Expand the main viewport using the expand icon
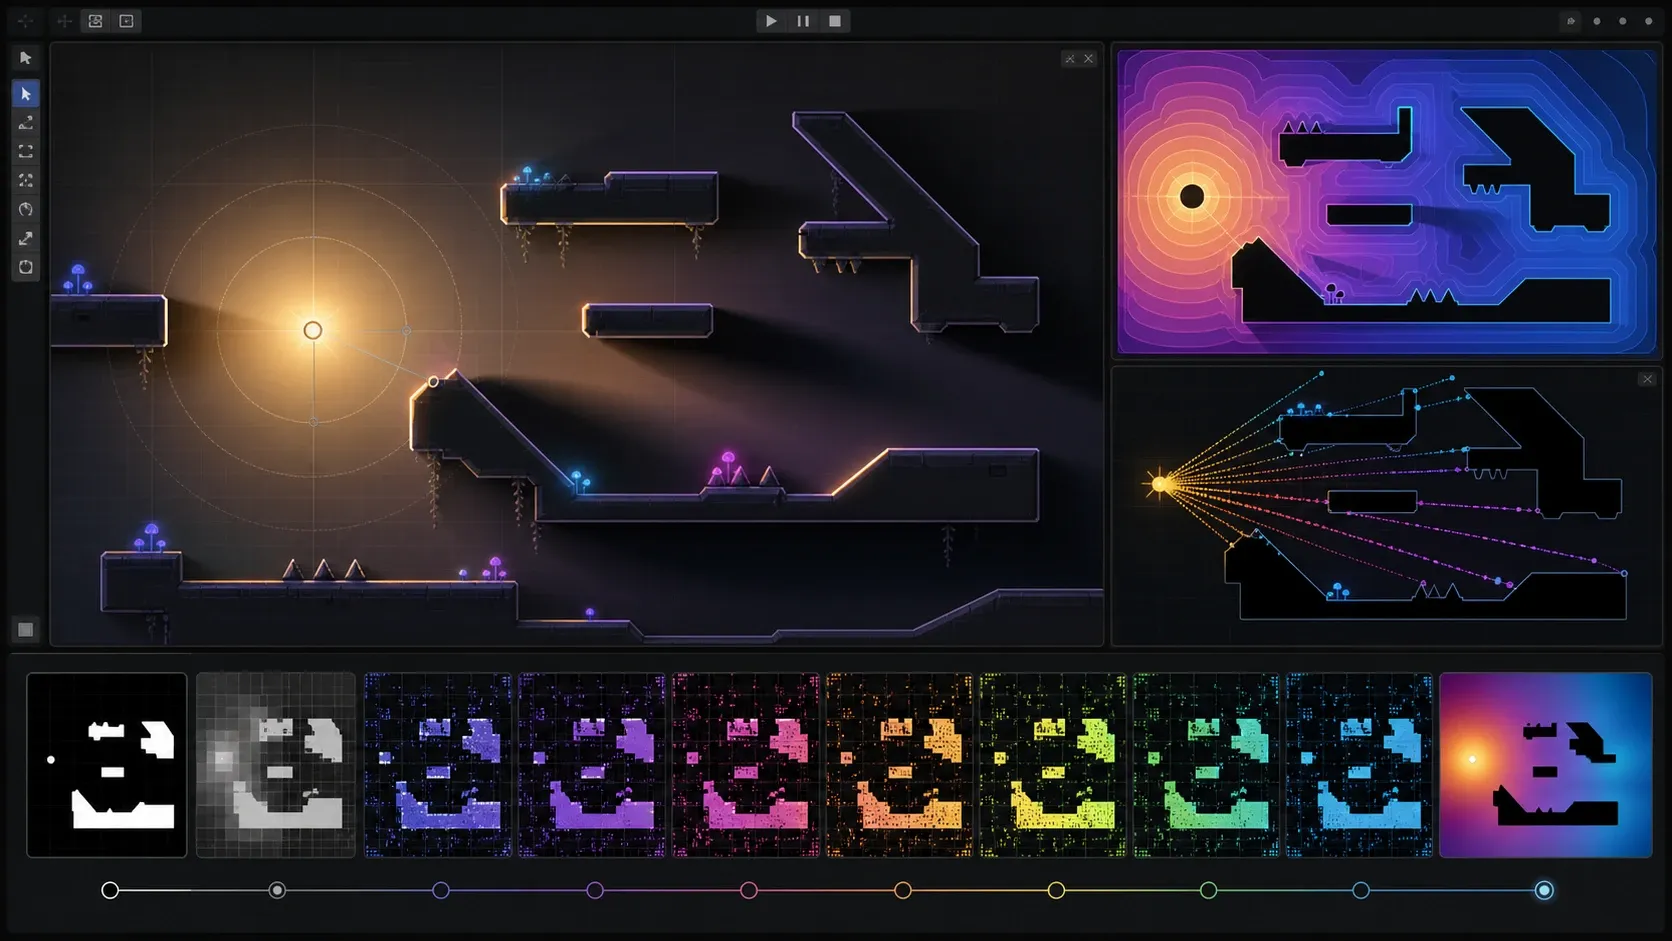The image size is (1672, 941). (1070, 59)
